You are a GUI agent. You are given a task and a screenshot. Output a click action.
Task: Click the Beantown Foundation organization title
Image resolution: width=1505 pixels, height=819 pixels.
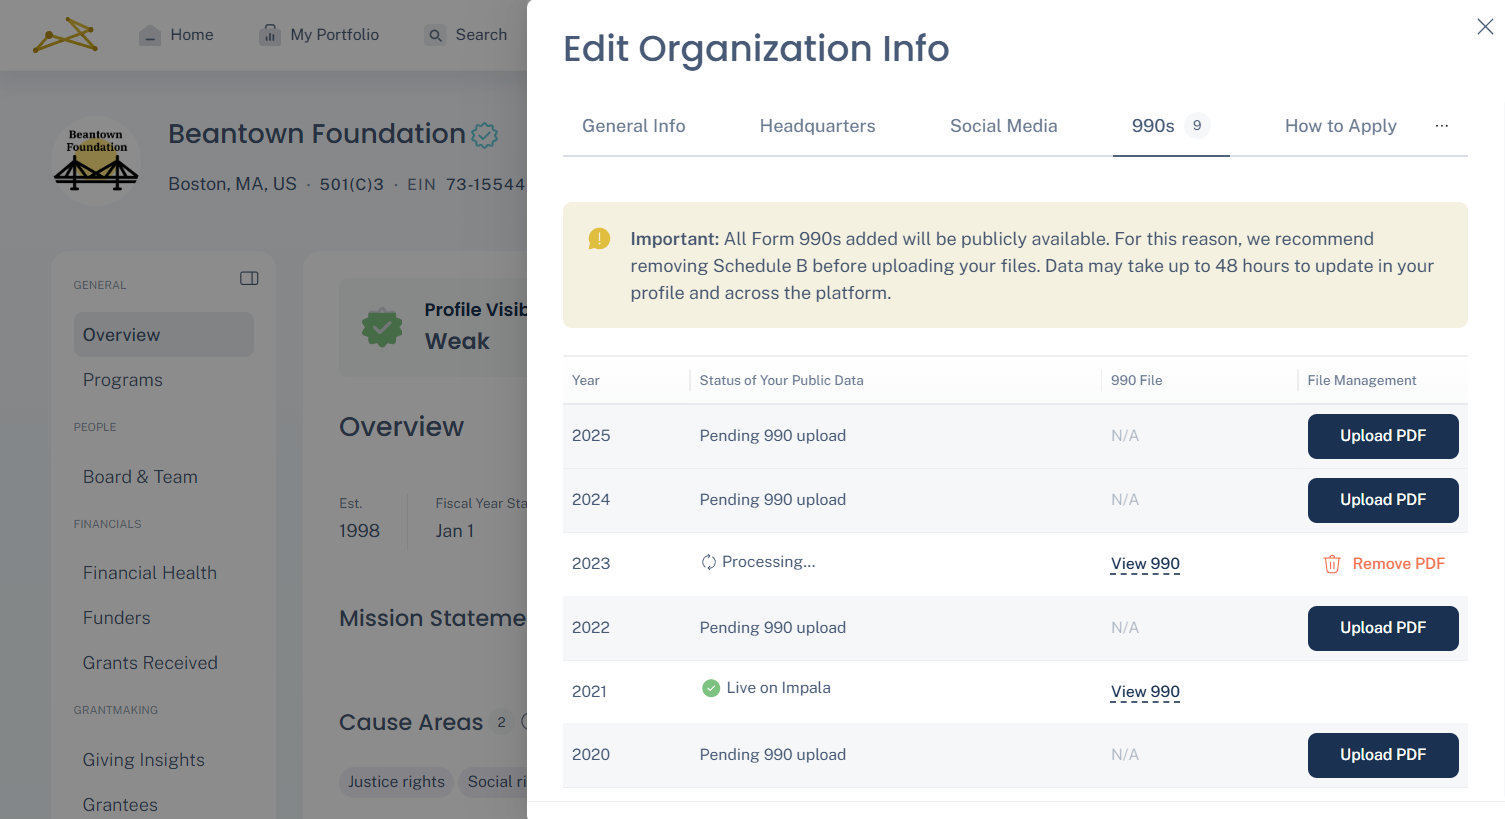pos(317,134)
